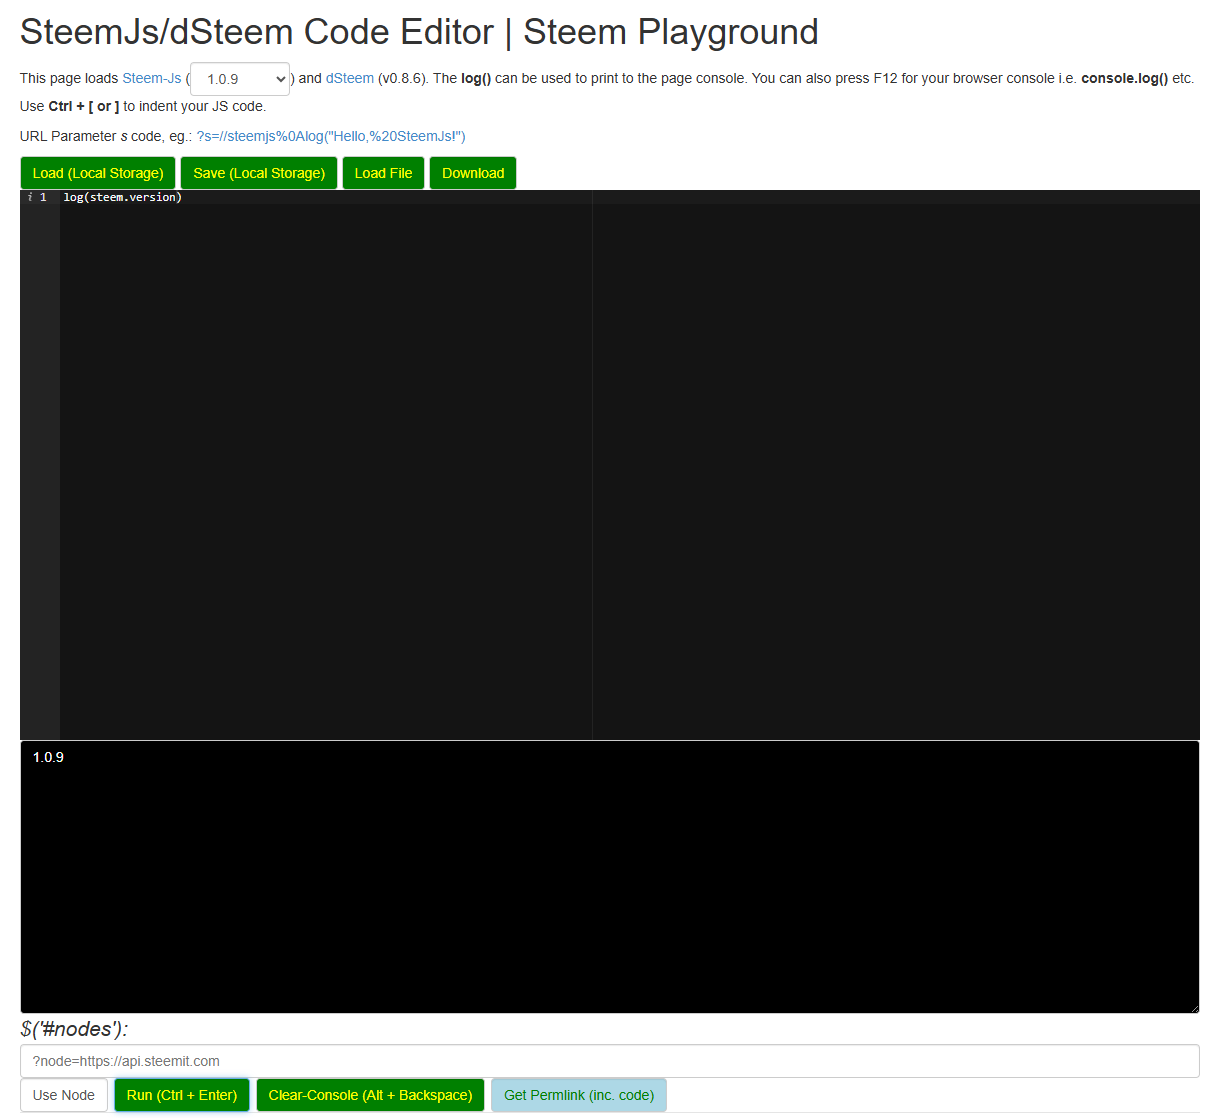
Task: Click the $('#nodes'): label
Action: (x=74, y=1029)
